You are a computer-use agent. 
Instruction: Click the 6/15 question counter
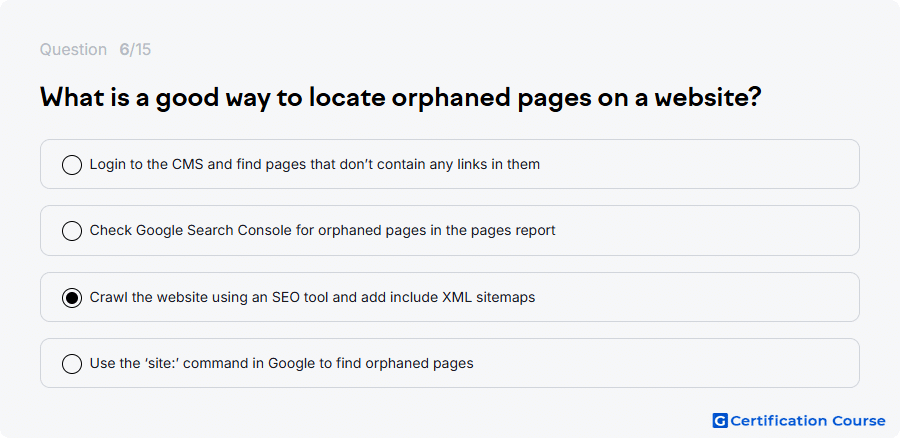pyautogui.click(x=135, y=50)
